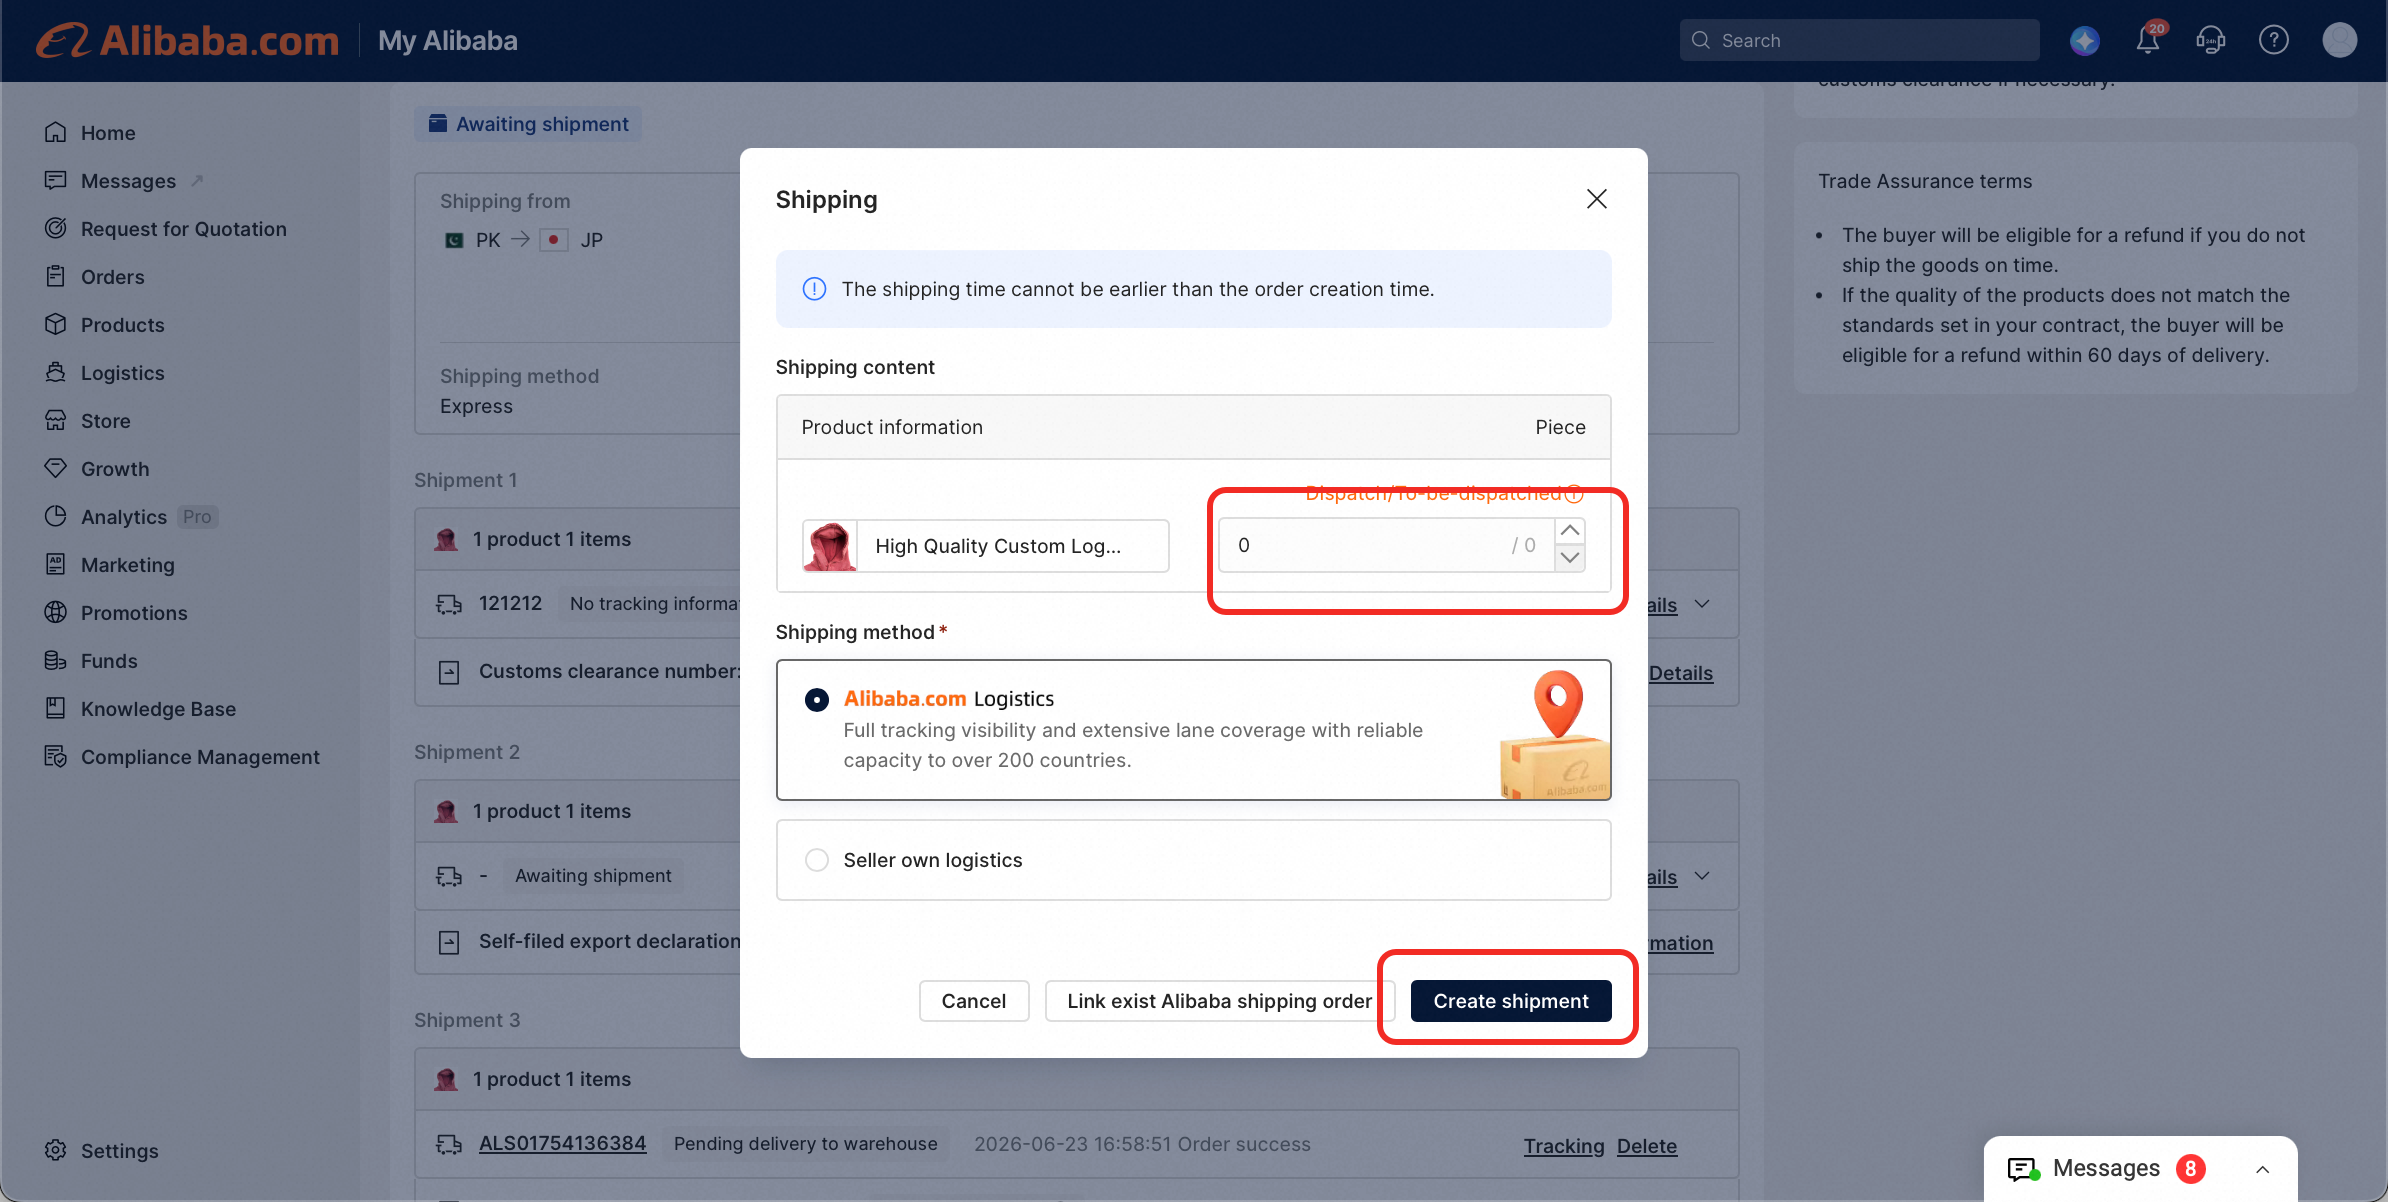Click the truck icon beside 121212
The image size is (2388, 1202).
click(449, 604)
